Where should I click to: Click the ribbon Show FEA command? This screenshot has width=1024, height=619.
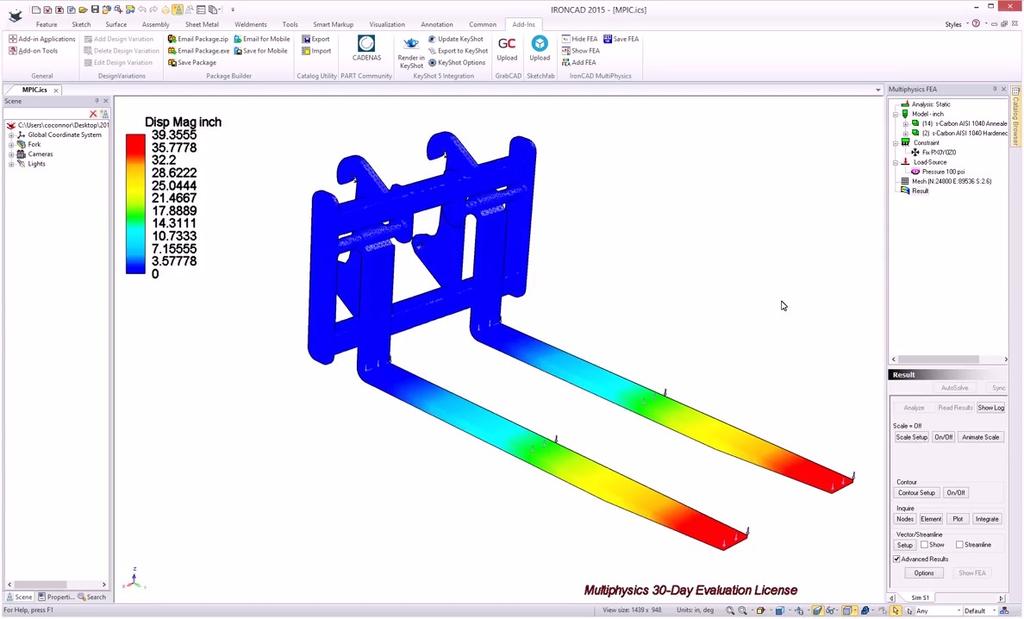point(581,51)
